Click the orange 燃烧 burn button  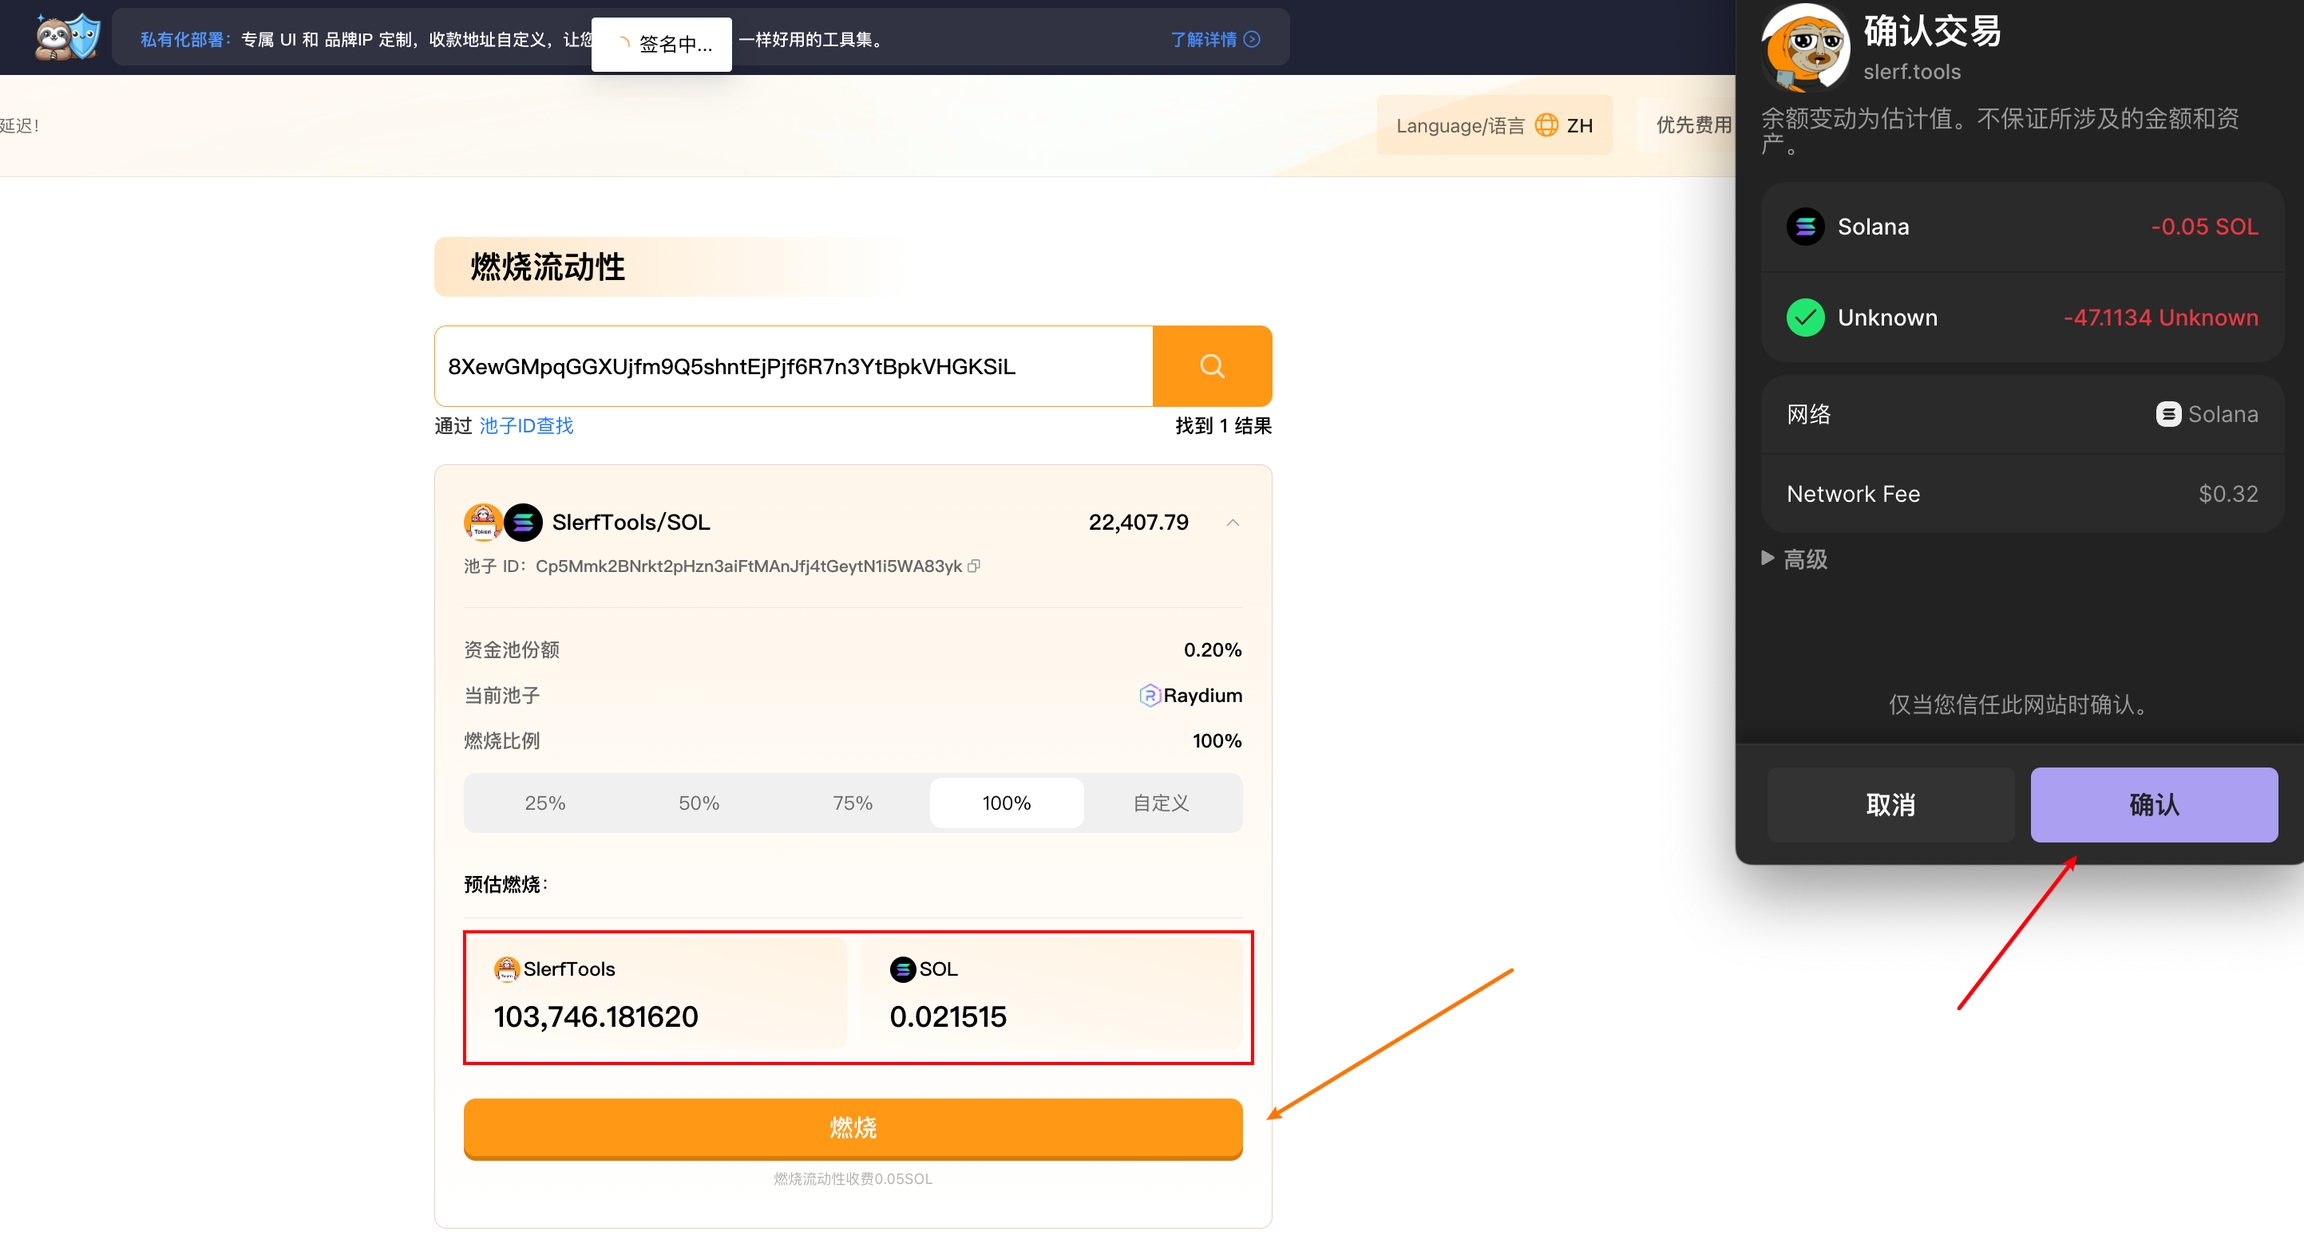[x=853, y=1128]
